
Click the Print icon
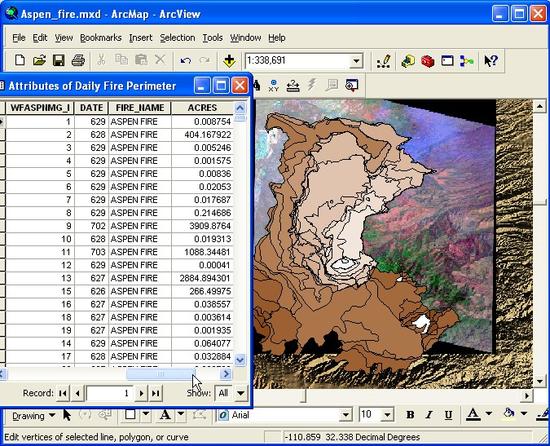point(78,60)
